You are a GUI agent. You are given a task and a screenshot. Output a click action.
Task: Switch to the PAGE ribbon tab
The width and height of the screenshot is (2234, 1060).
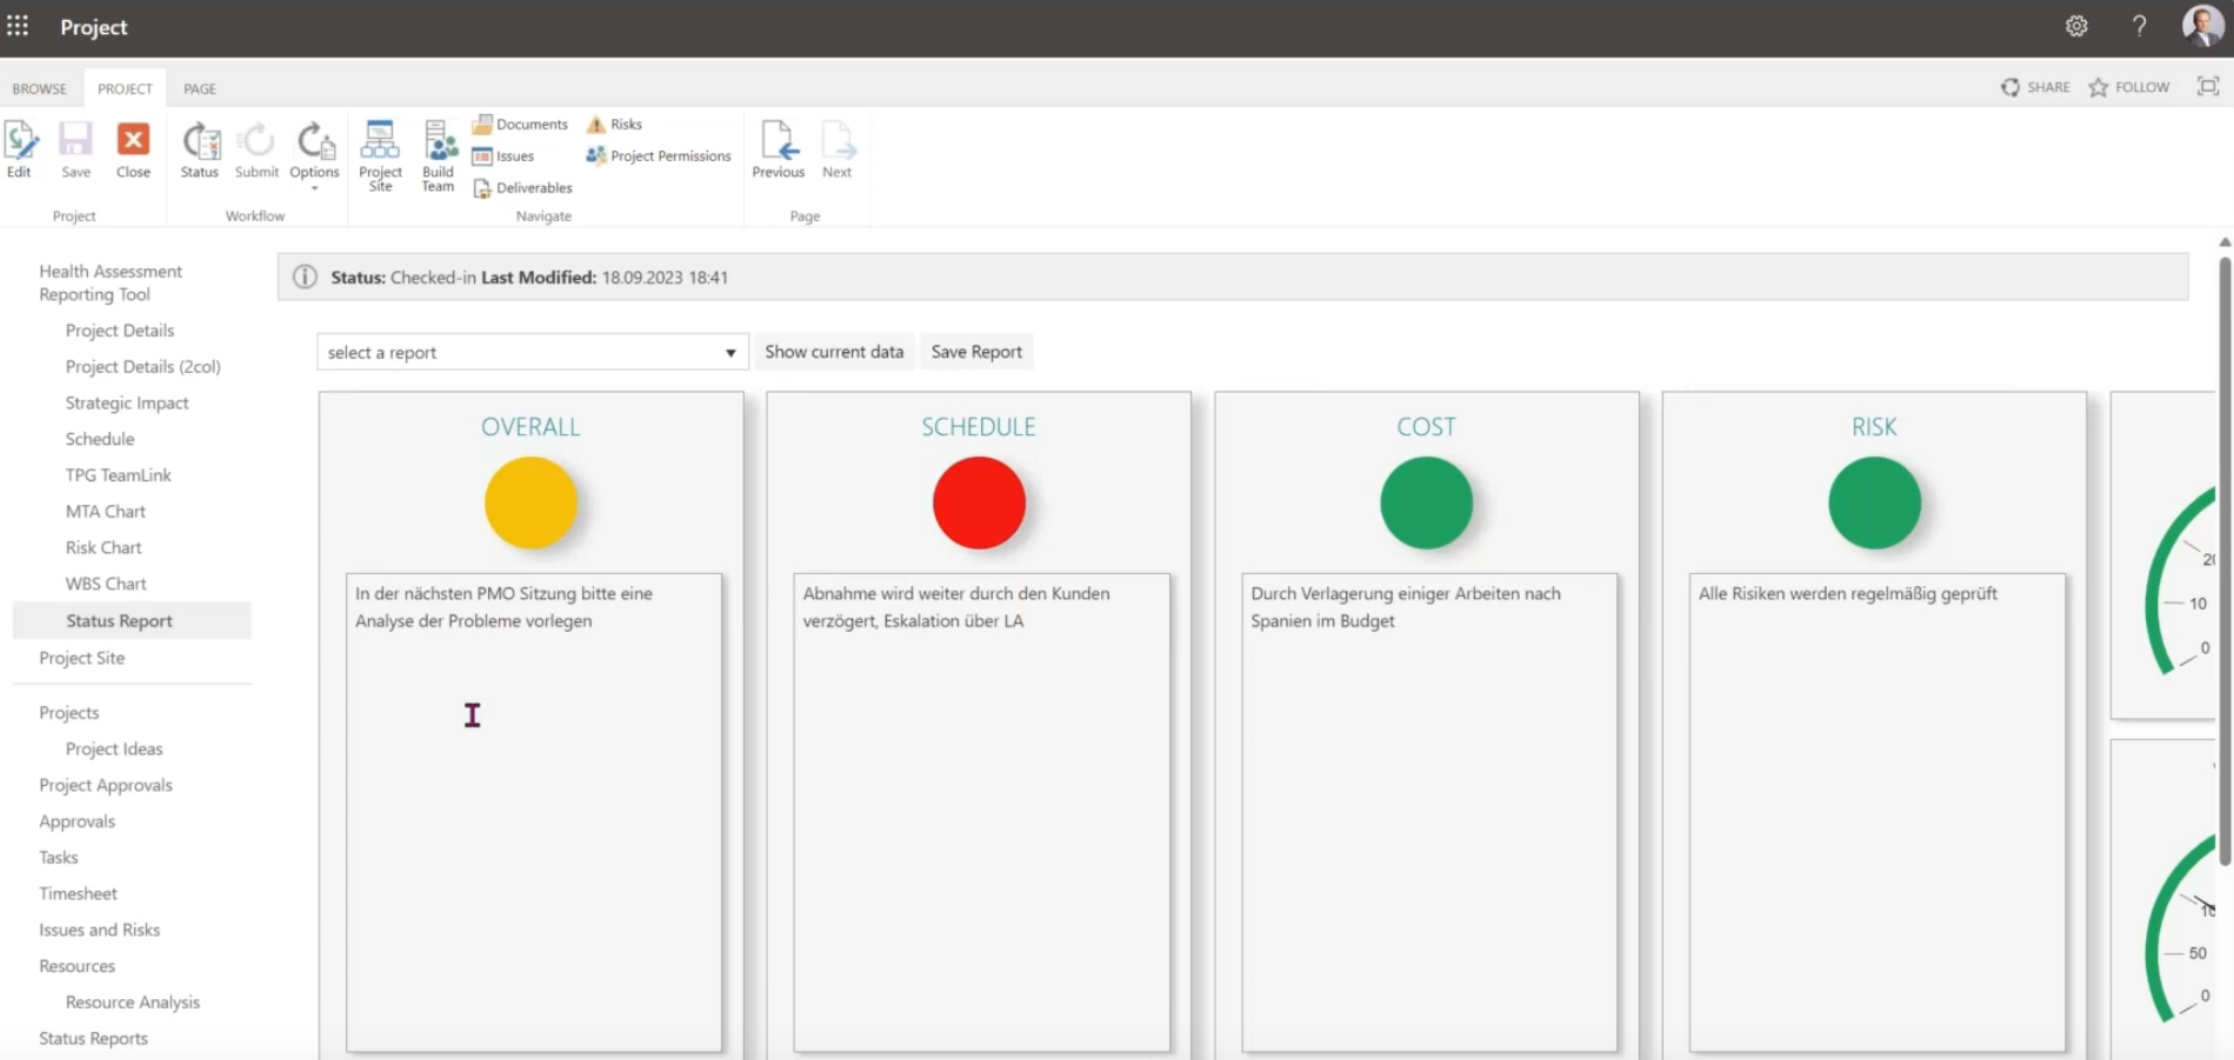click(200, 88)
